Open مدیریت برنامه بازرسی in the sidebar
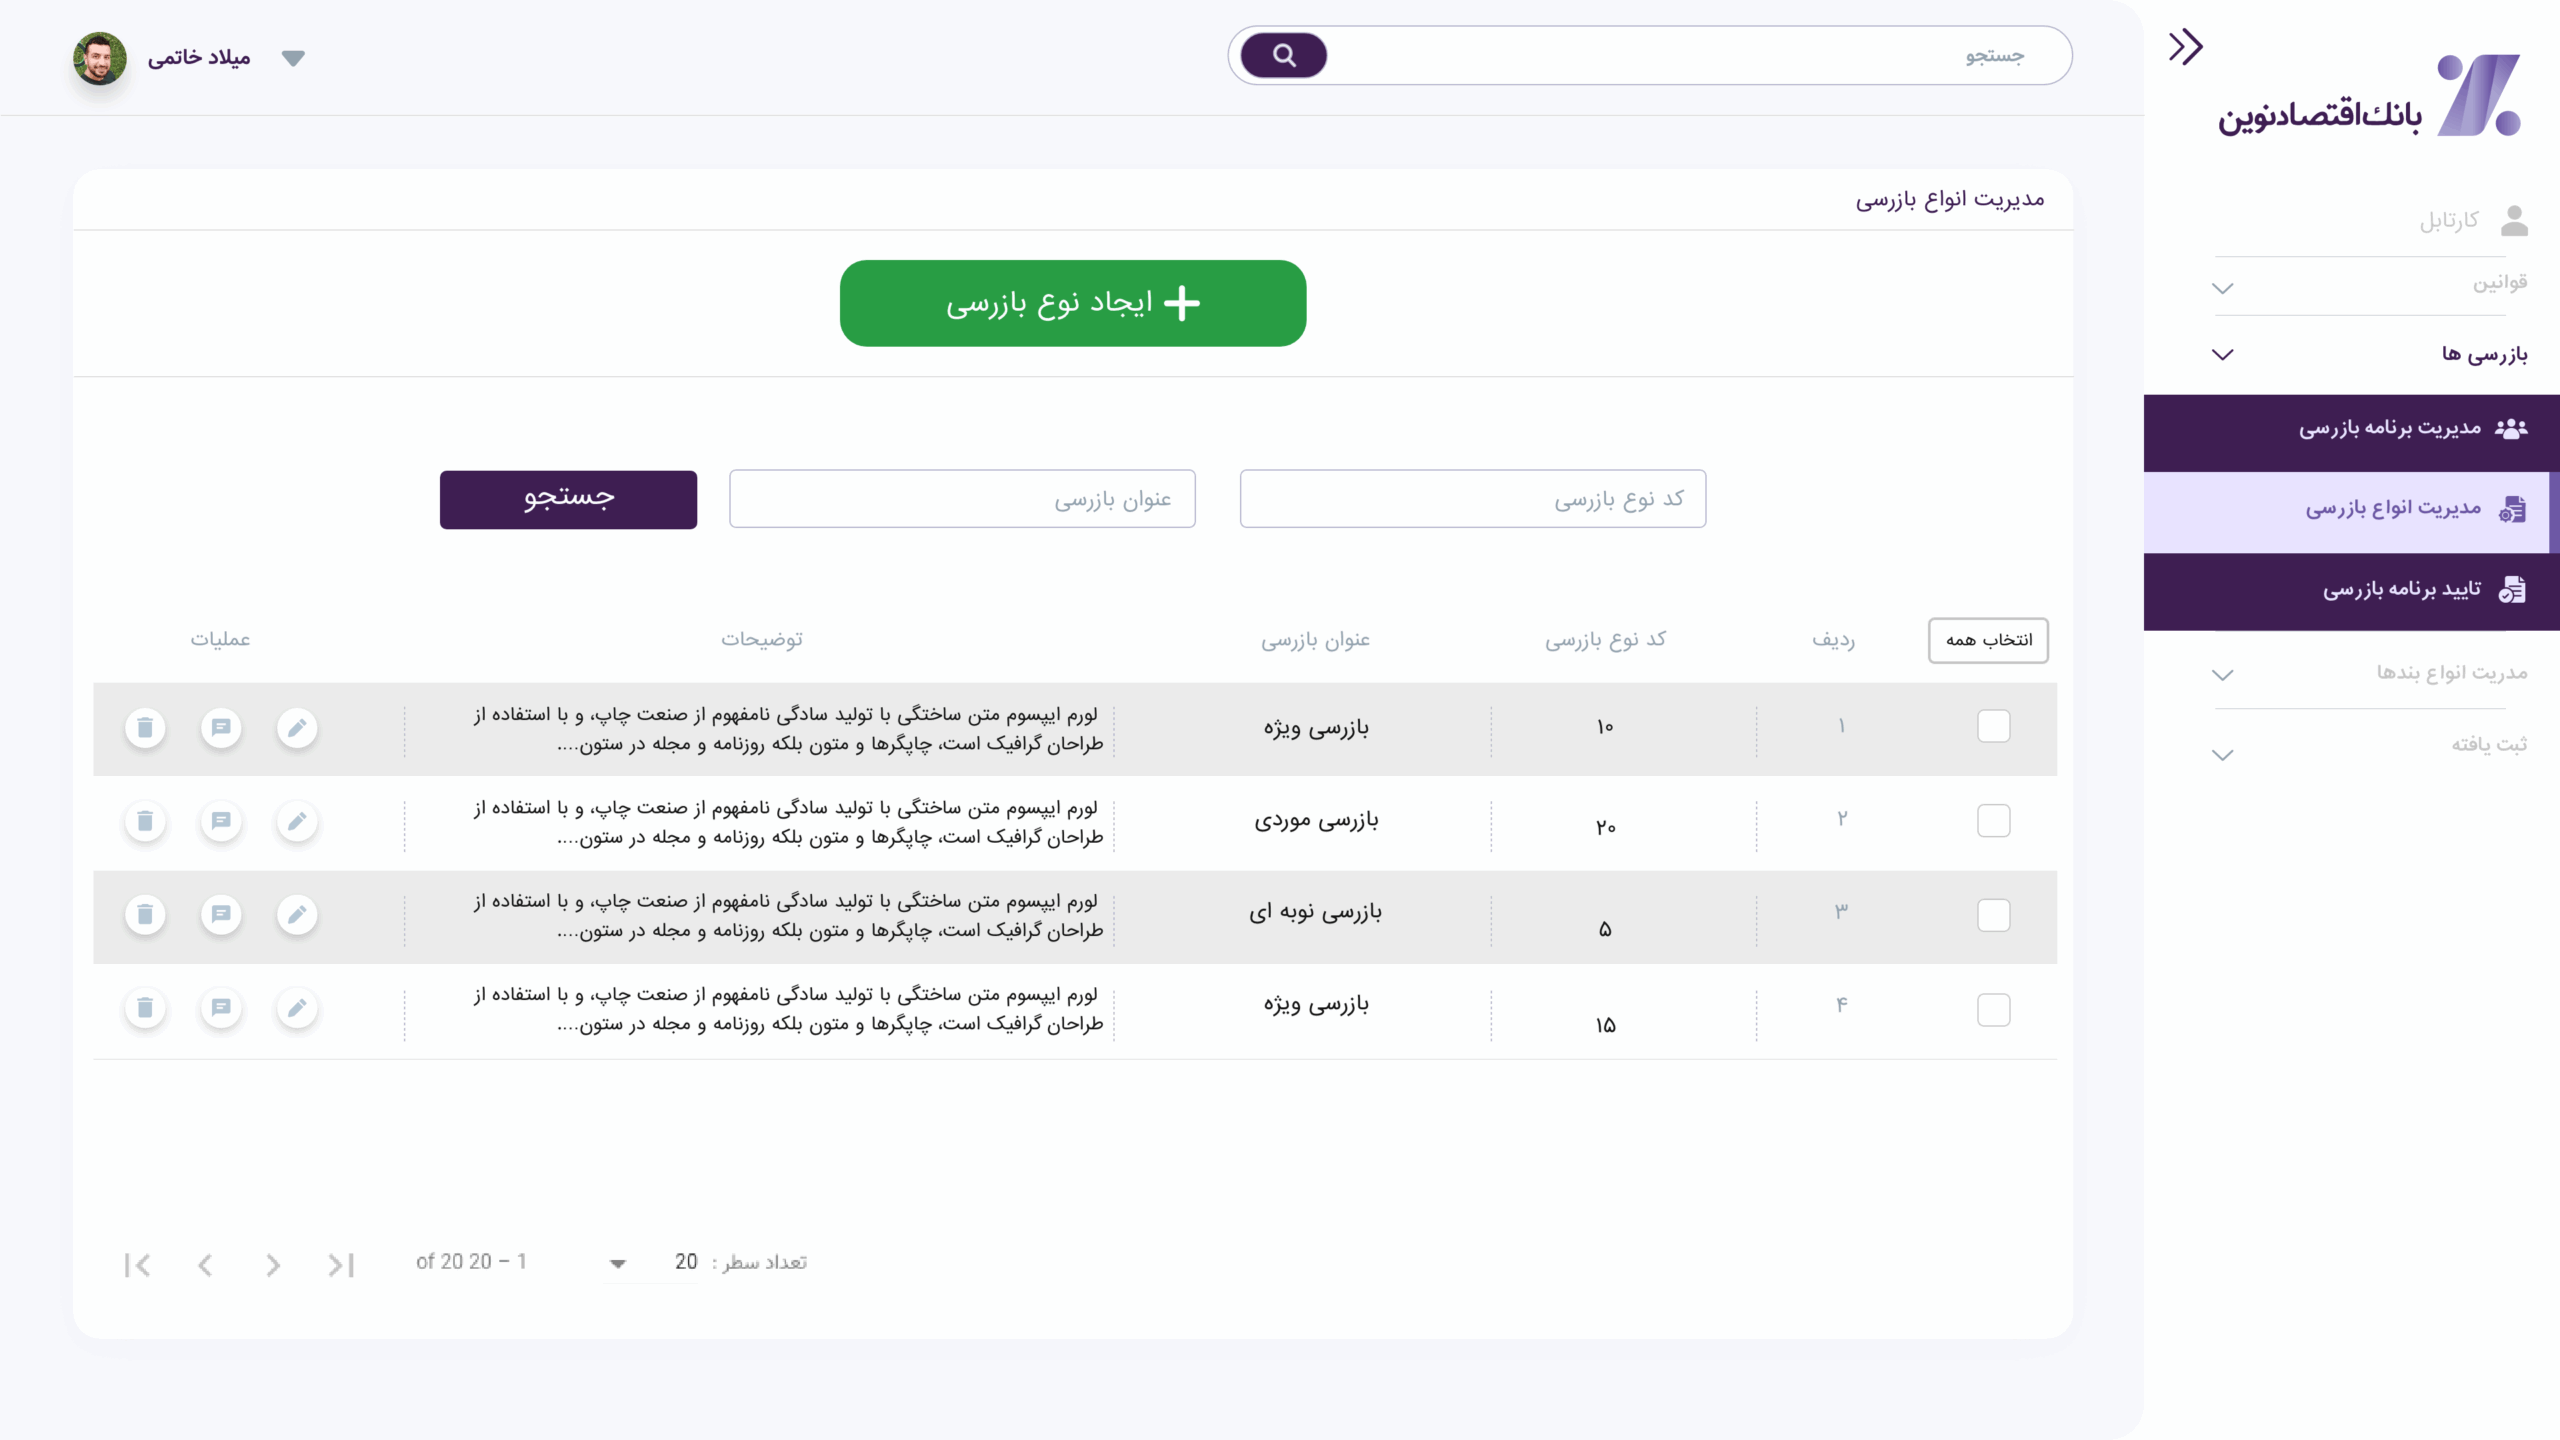 (2390, 429)
